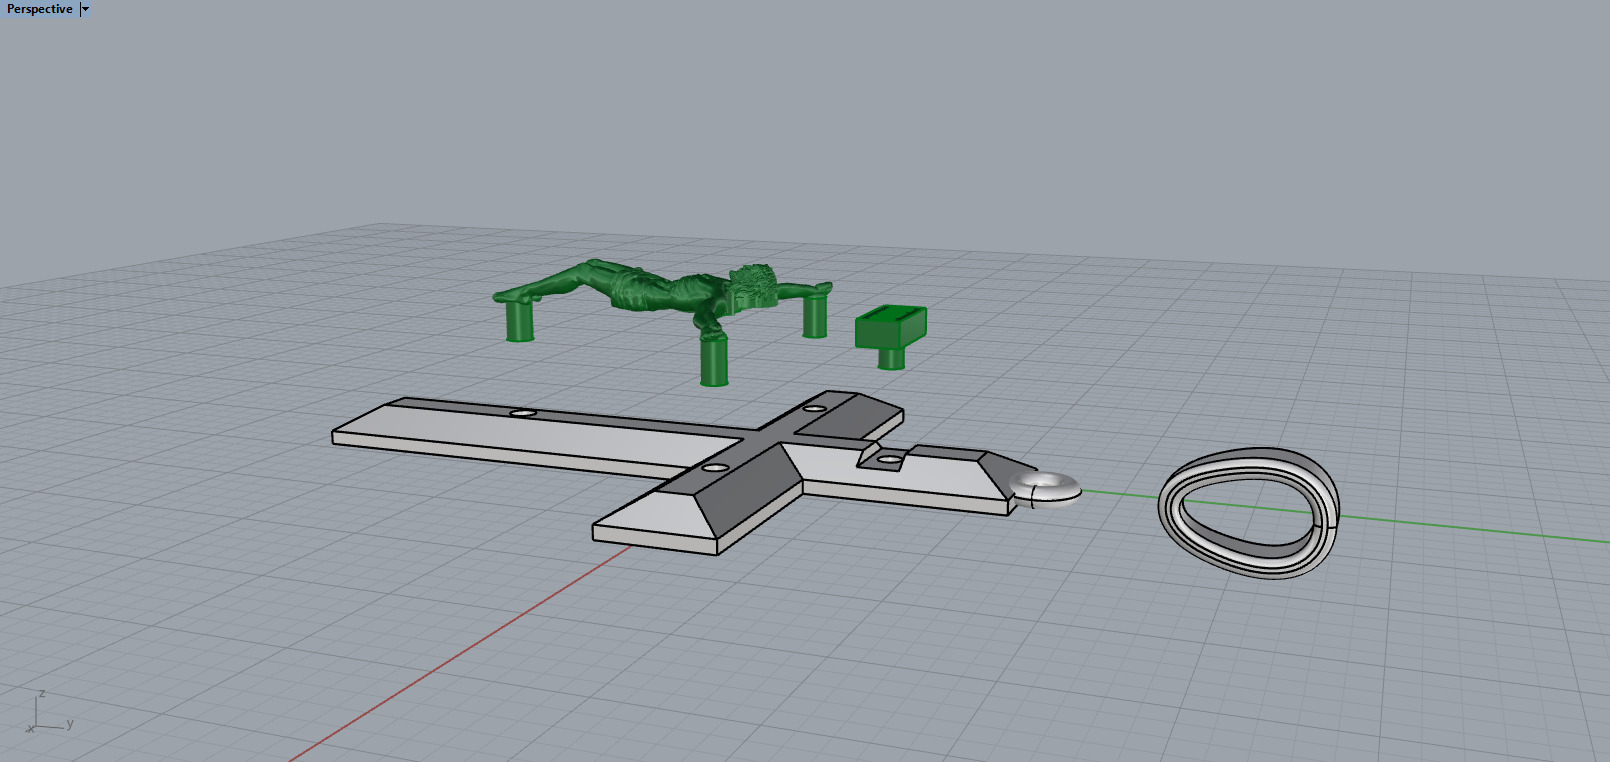Click the Perspective viewport title label

[40, 9]
